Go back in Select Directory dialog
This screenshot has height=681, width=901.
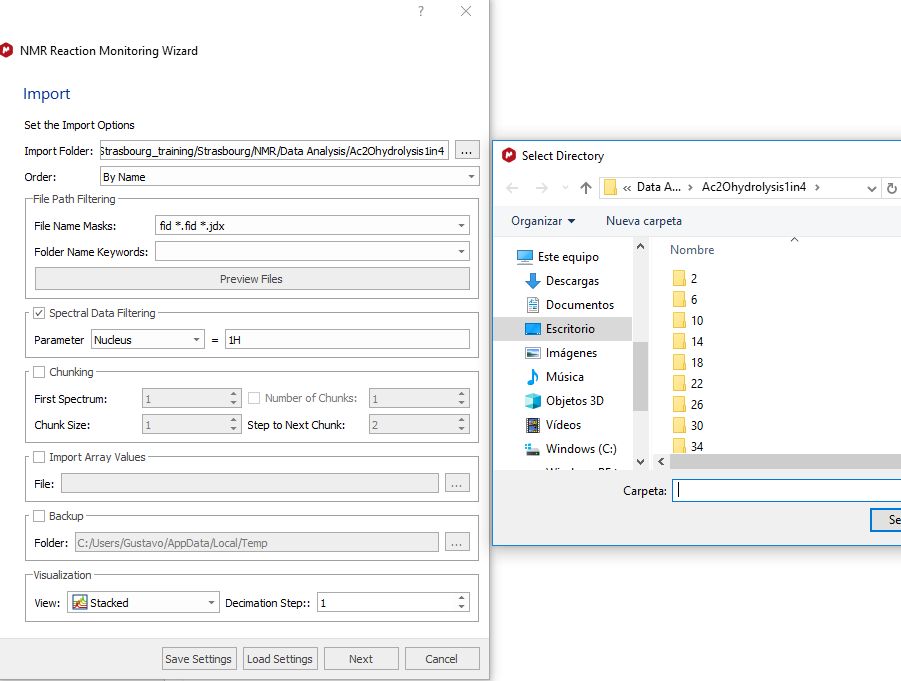513,188
